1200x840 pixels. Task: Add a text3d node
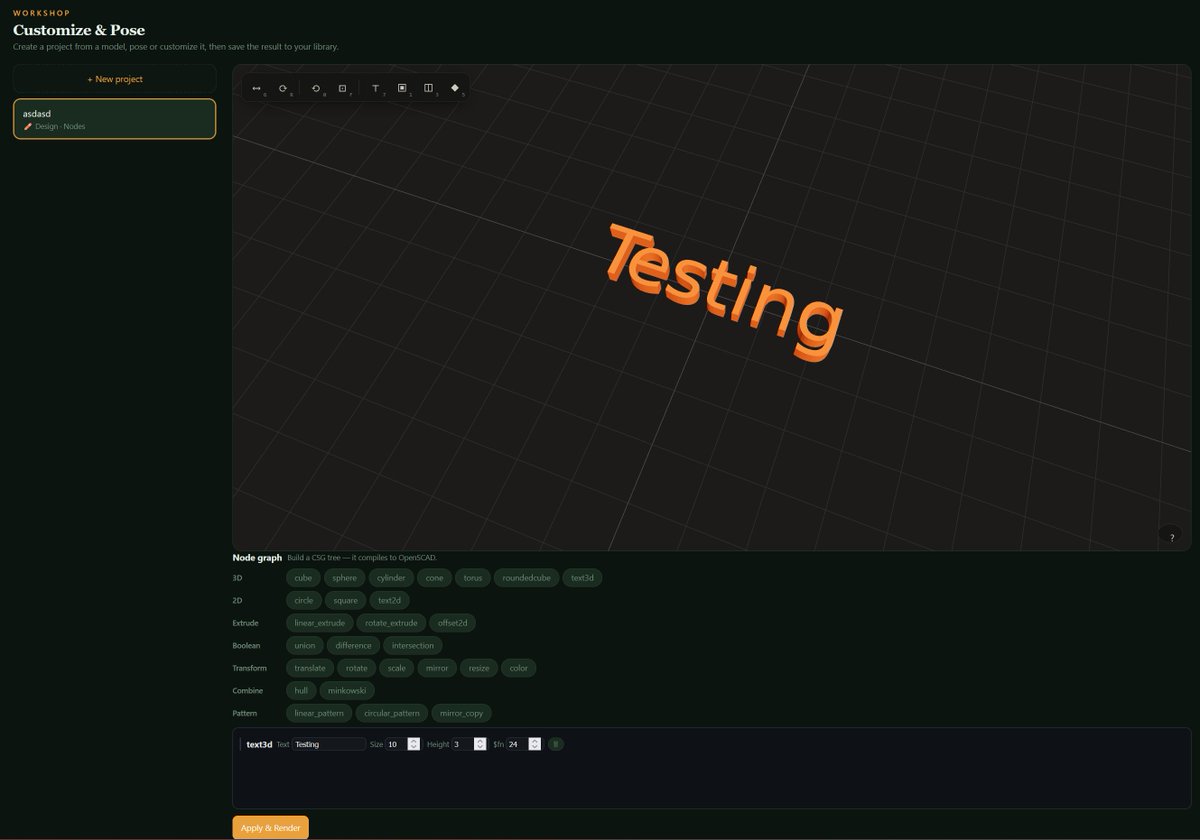pos(582,578)
